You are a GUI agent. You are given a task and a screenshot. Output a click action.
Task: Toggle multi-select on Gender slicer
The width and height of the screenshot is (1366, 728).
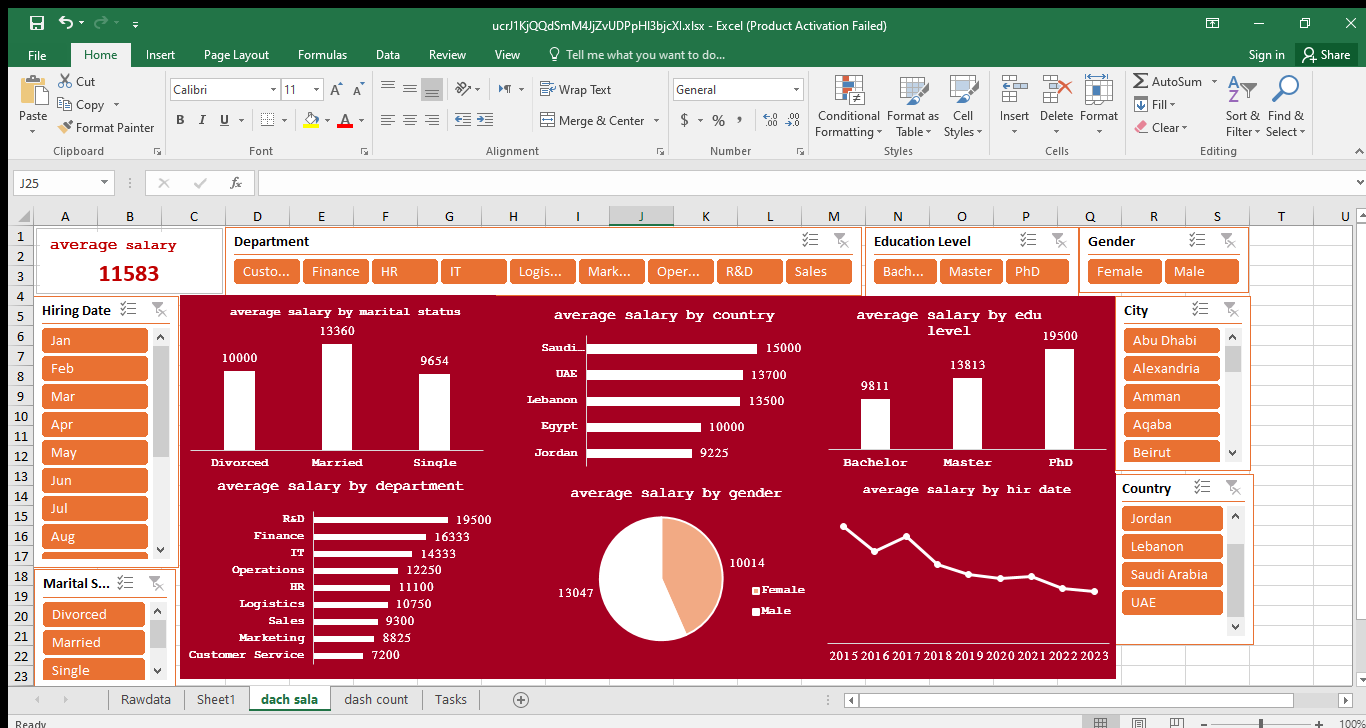point(1197,241)
